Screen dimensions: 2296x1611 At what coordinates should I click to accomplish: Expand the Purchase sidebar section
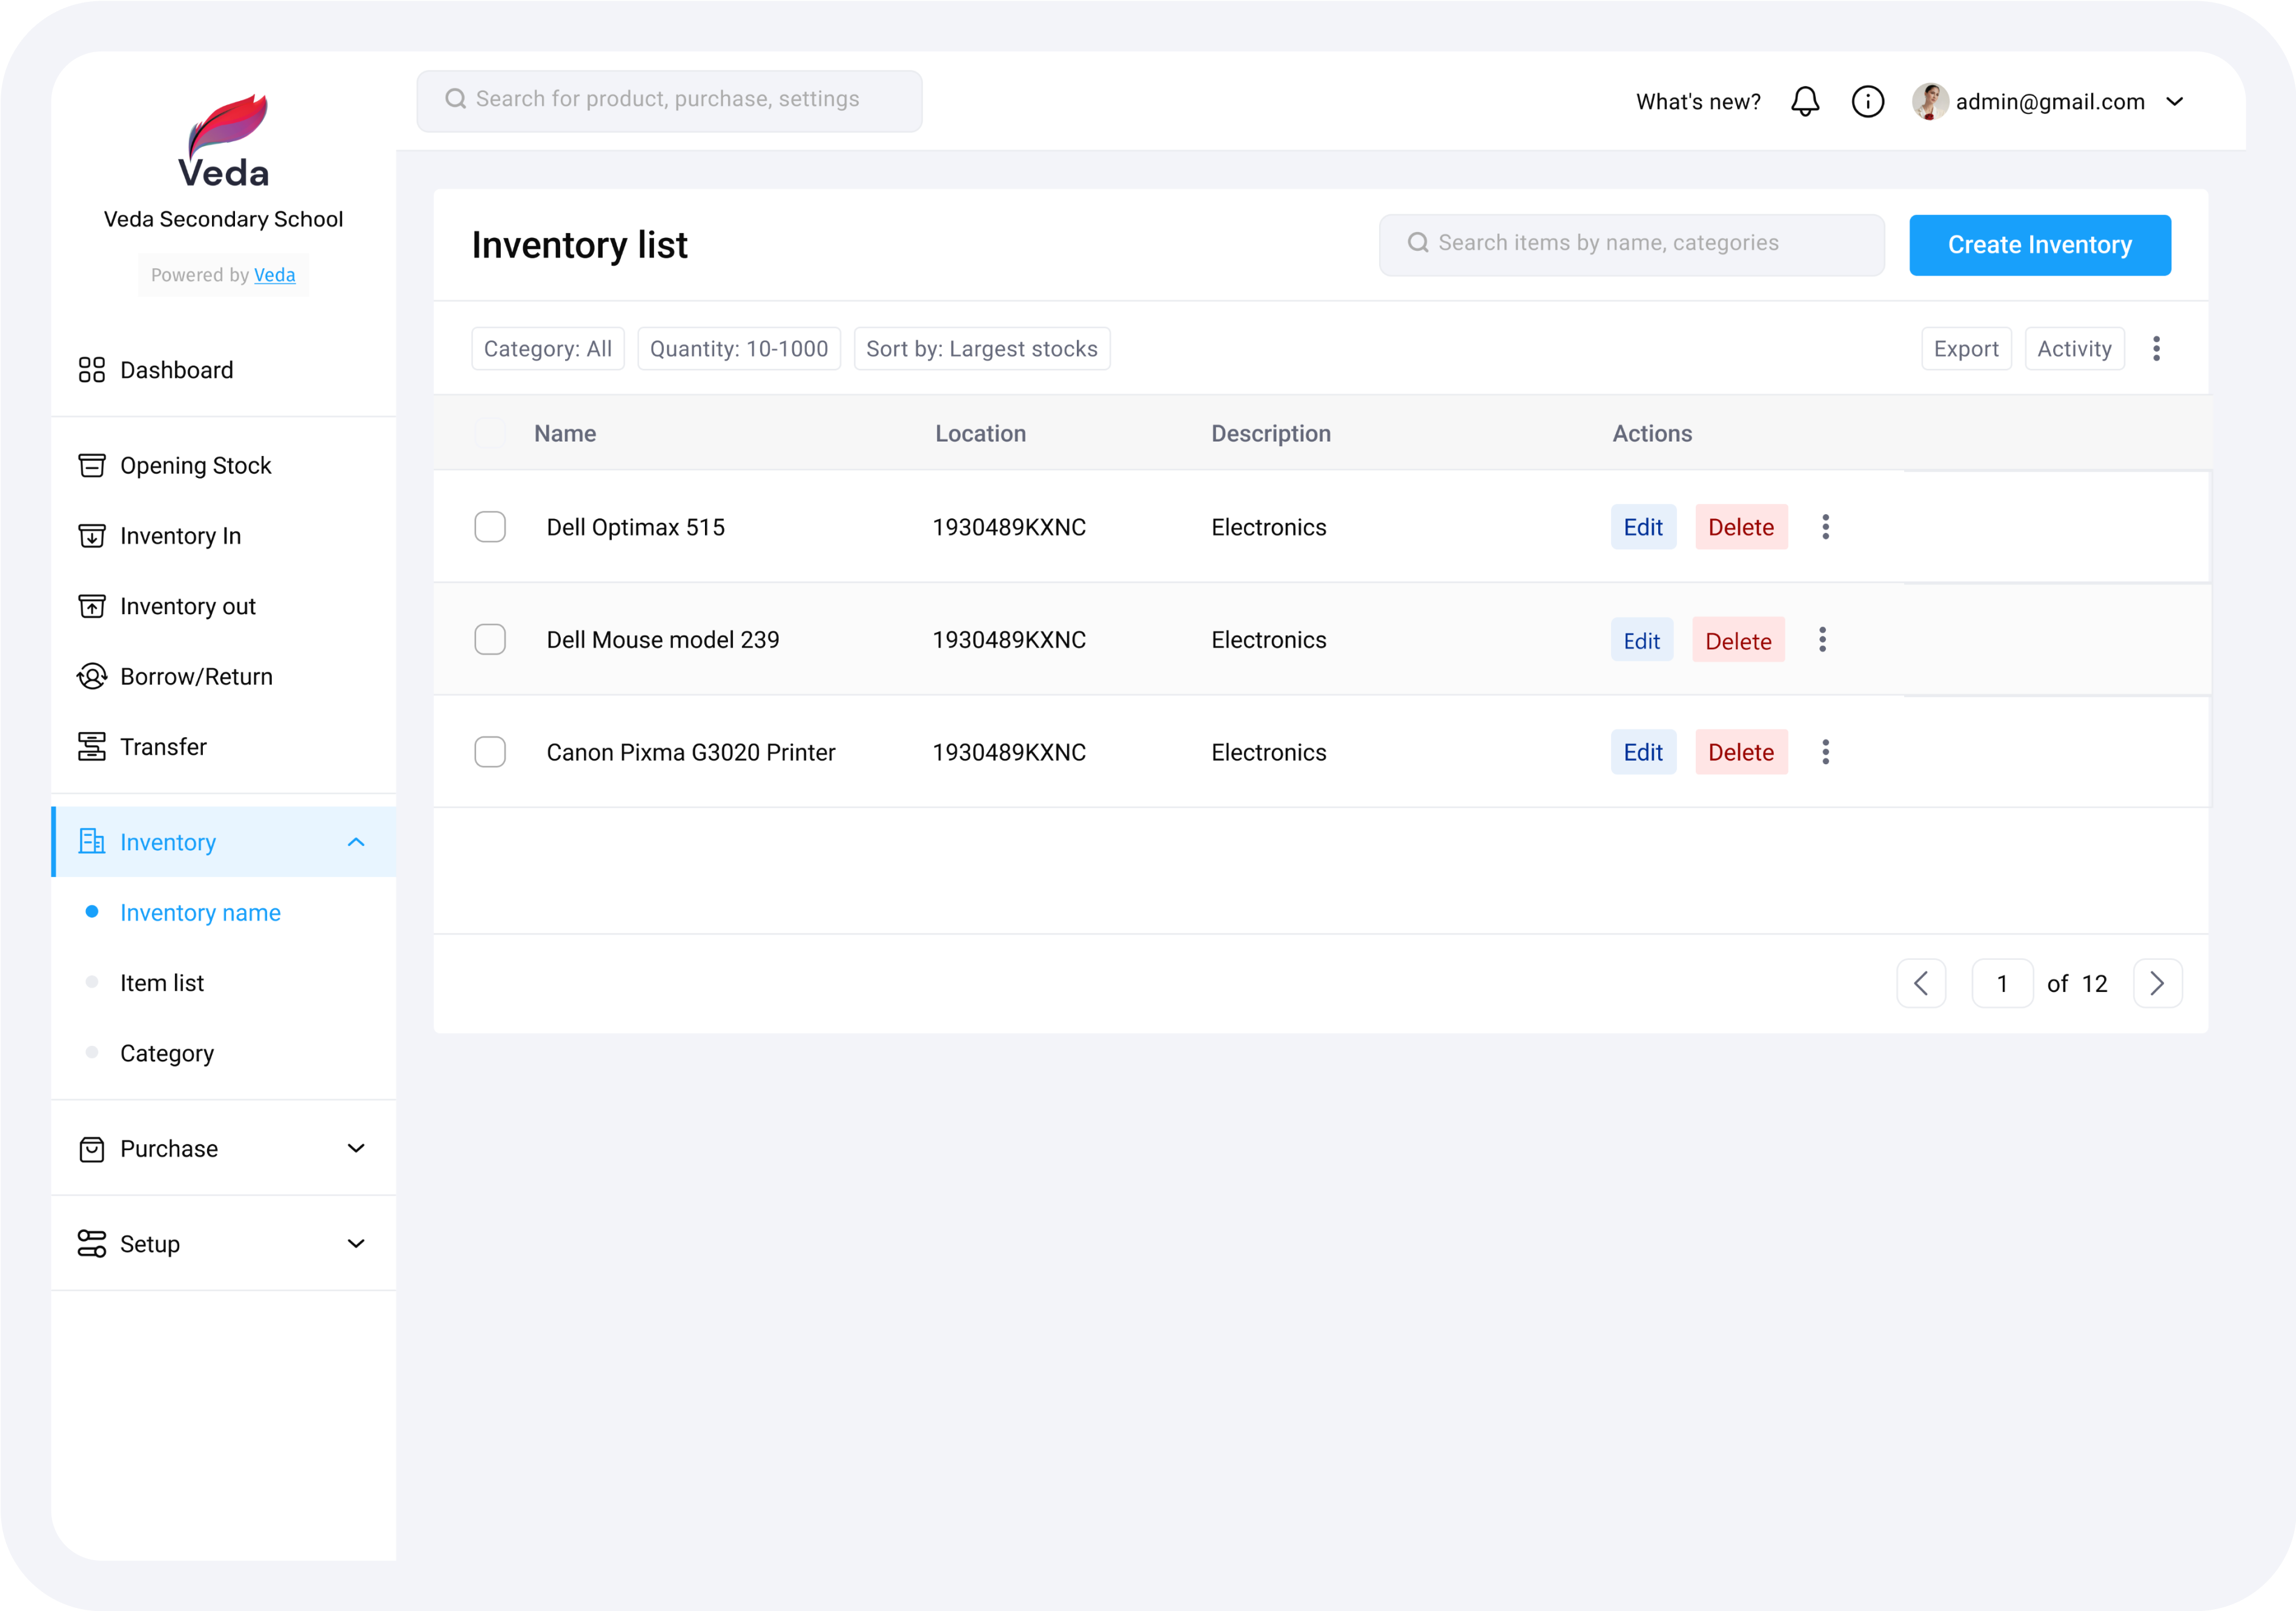point(355,1148)
